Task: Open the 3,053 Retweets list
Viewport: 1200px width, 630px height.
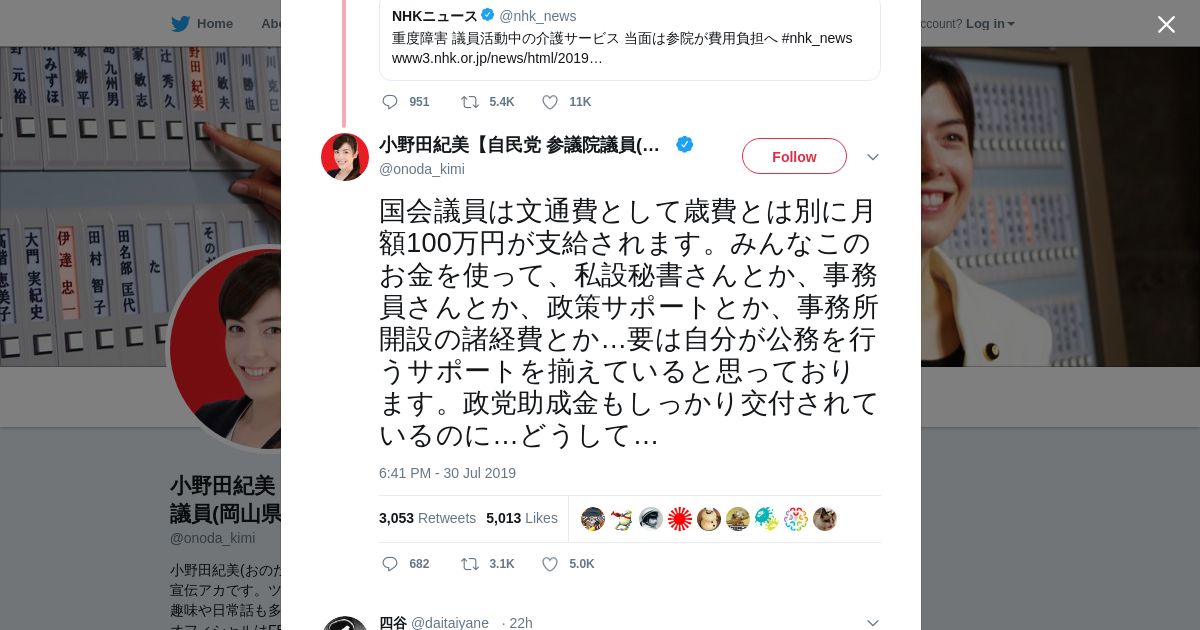Action: click(x=427, y=518)
